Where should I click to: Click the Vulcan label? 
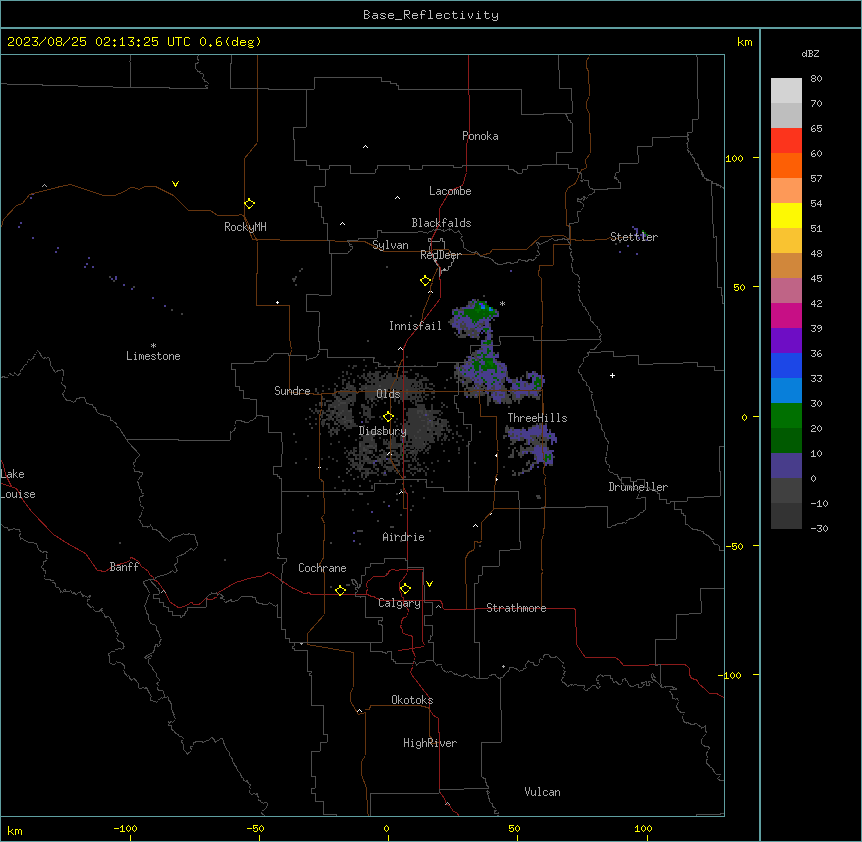coord(542,792)
